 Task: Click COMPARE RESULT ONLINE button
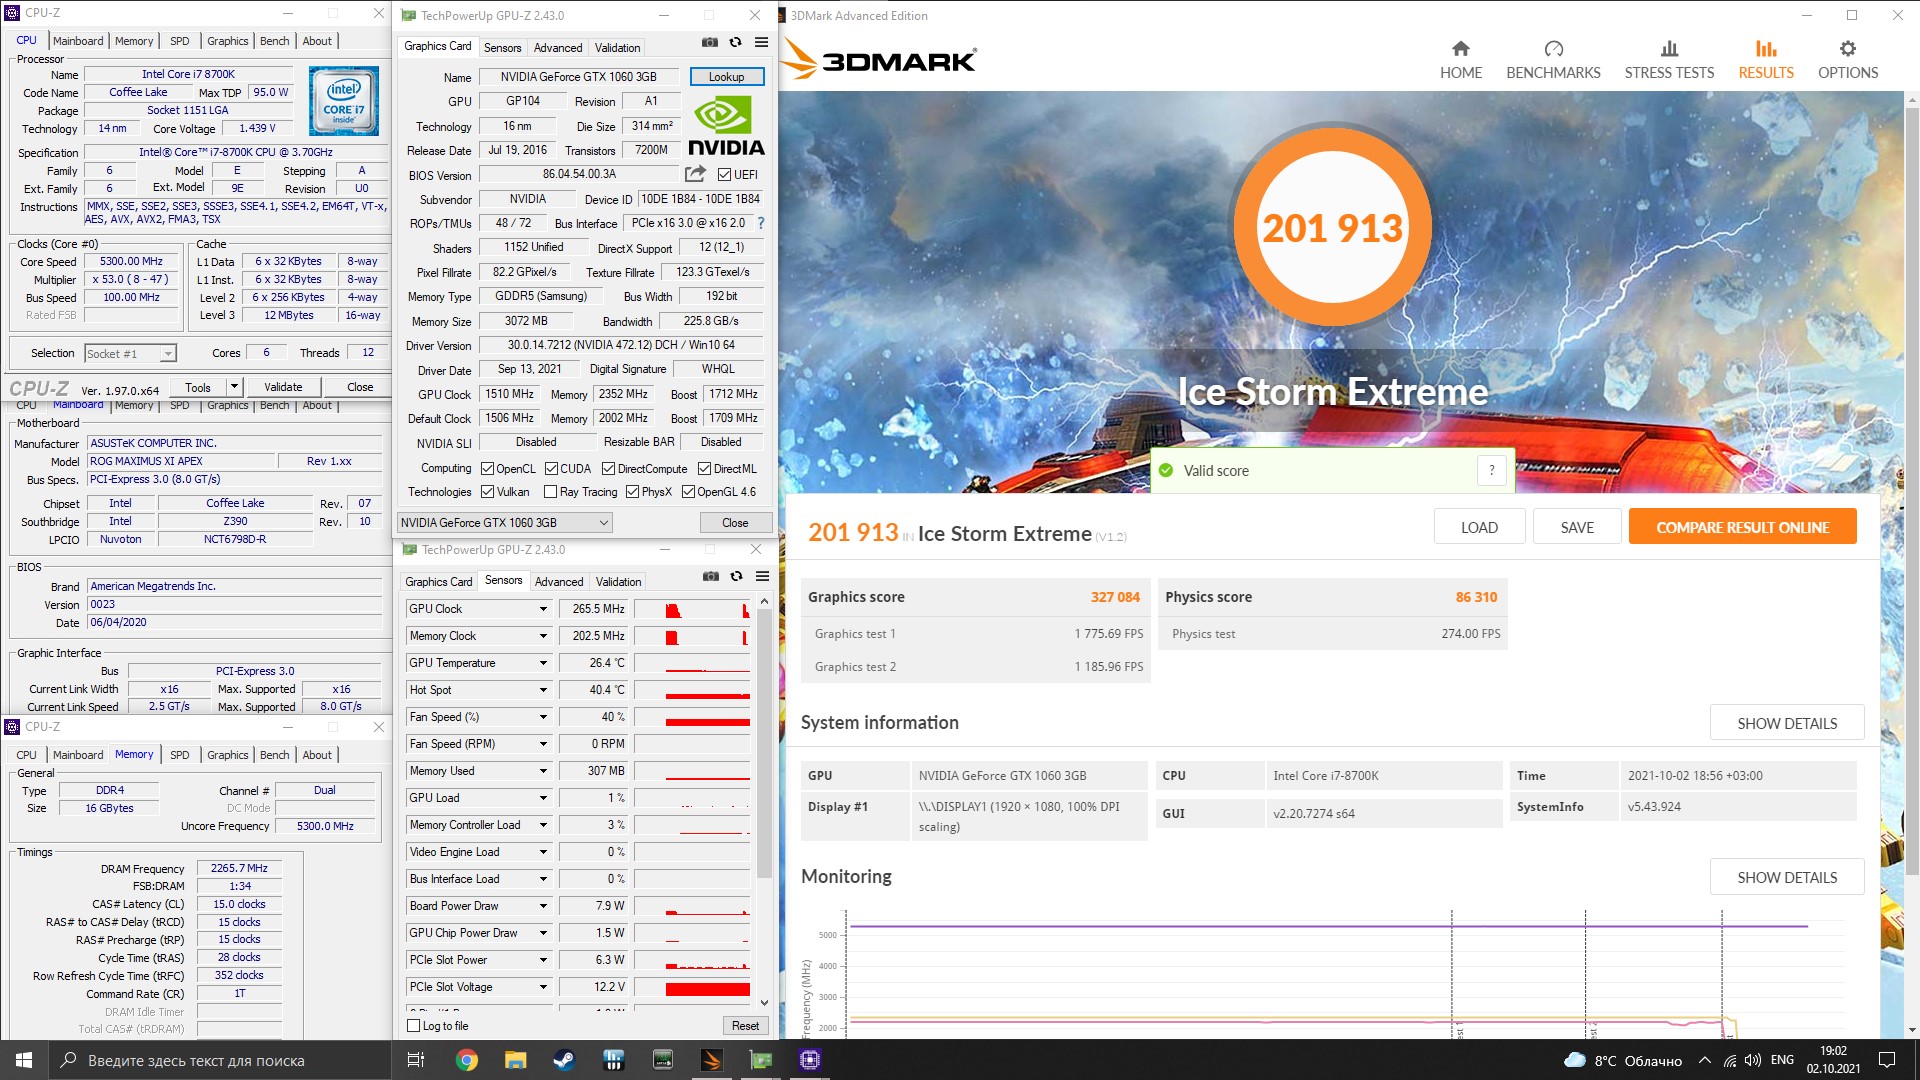click(x=1742, y=527)
